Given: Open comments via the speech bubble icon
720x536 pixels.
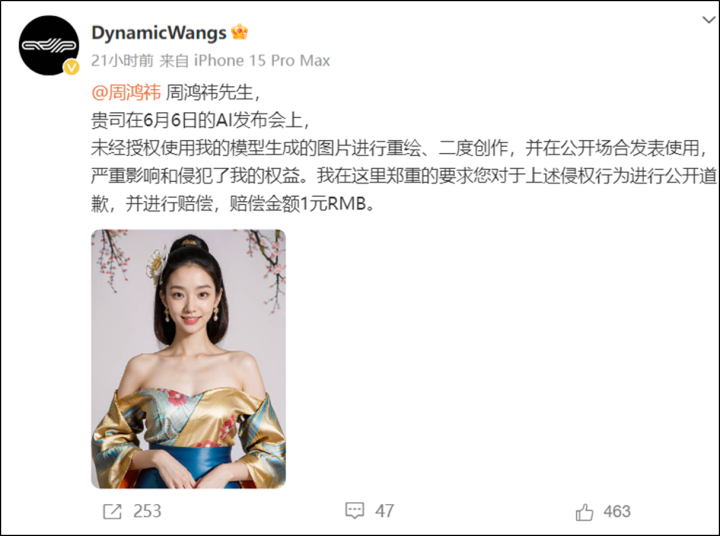Looking at the screenshot, I should point(354,511).
